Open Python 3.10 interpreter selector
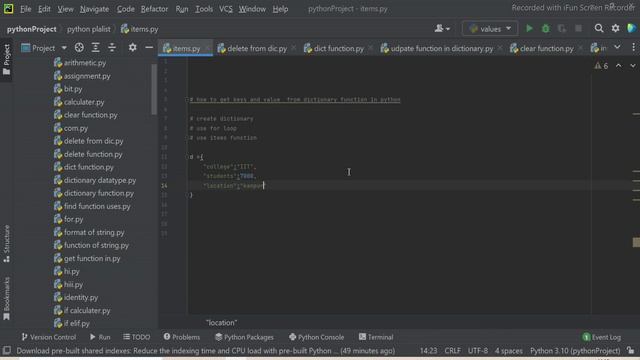This screenshot has height=360, width=640. point(575,351)
